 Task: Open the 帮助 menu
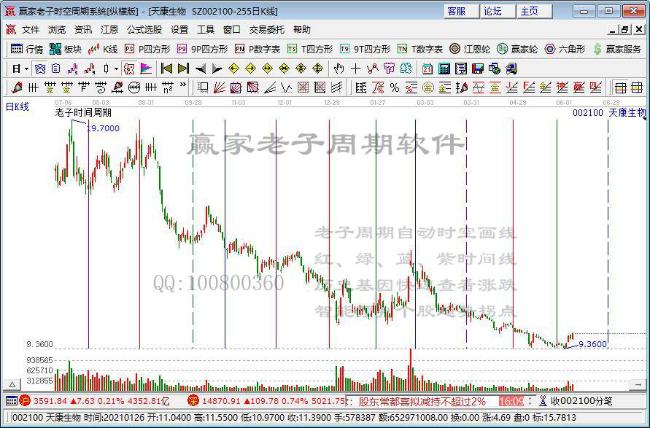pyautogui.click(x=302, y=30)
